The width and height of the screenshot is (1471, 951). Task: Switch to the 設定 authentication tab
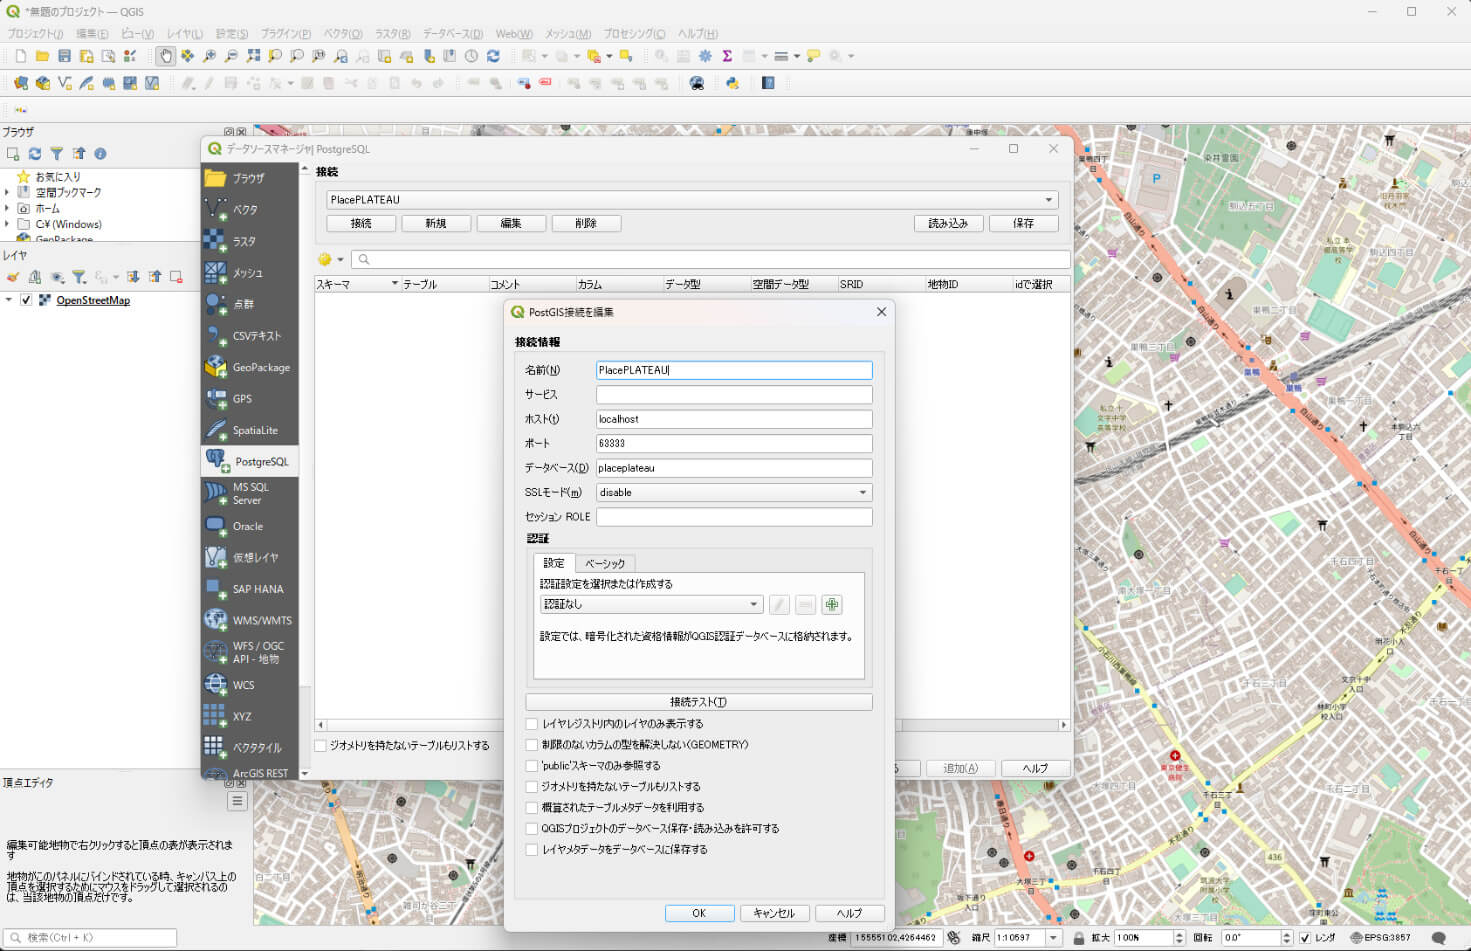(x=554, y=563)
